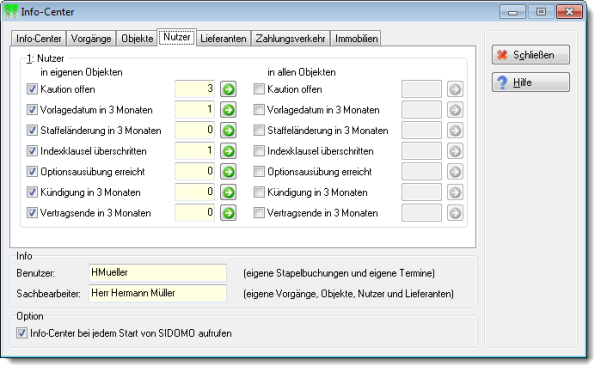
Task: Click text eigene Vorgänge, Objekte, Nutzer und Lieferanten
Action: click(x=349, y=294)
